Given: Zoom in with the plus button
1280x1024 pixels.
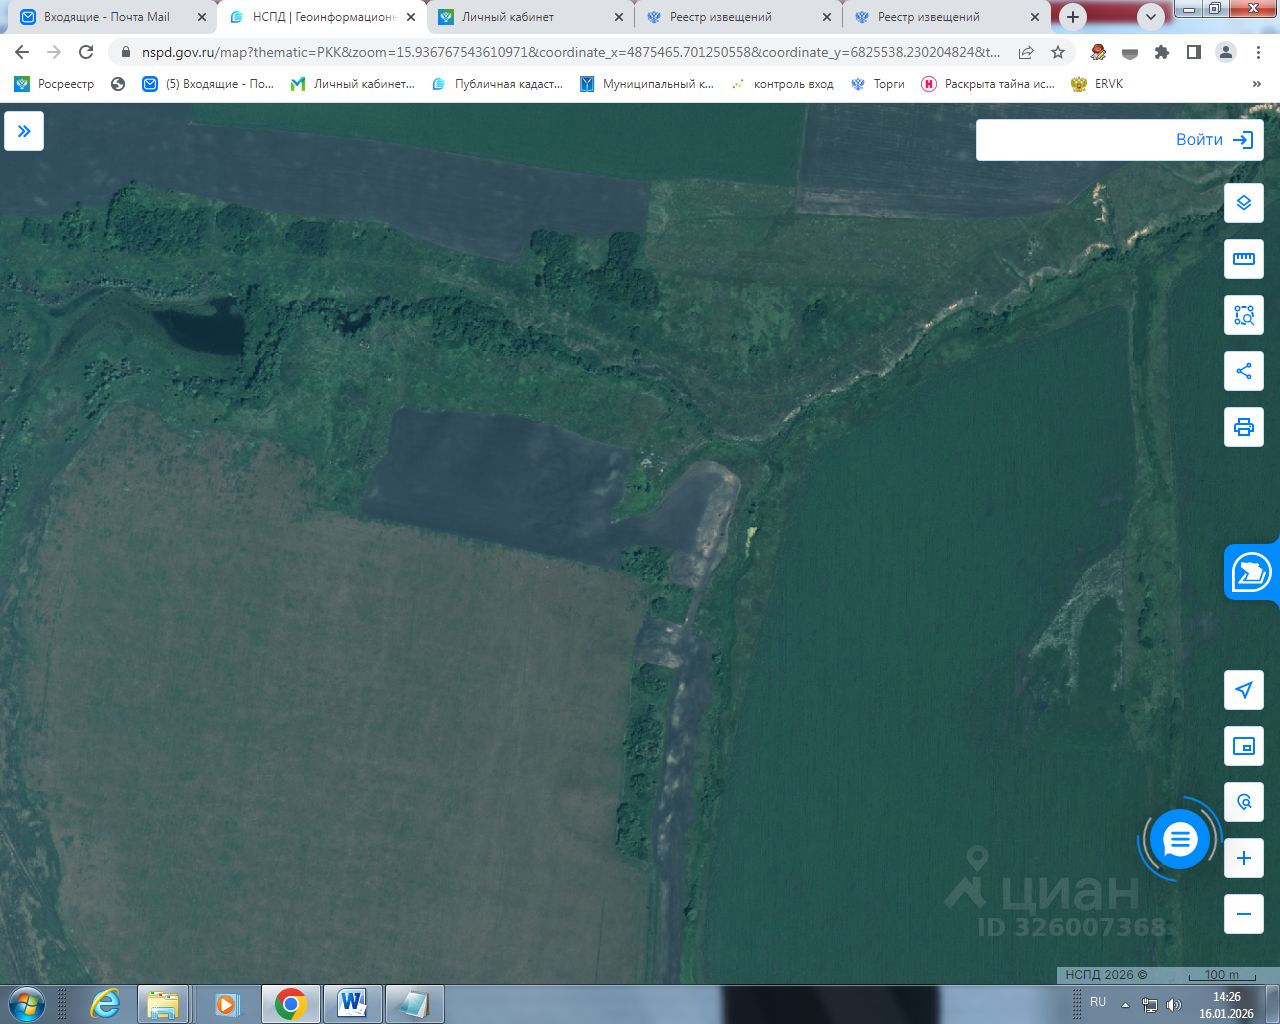Looking at the screenshot, I should click(1244, 858).
